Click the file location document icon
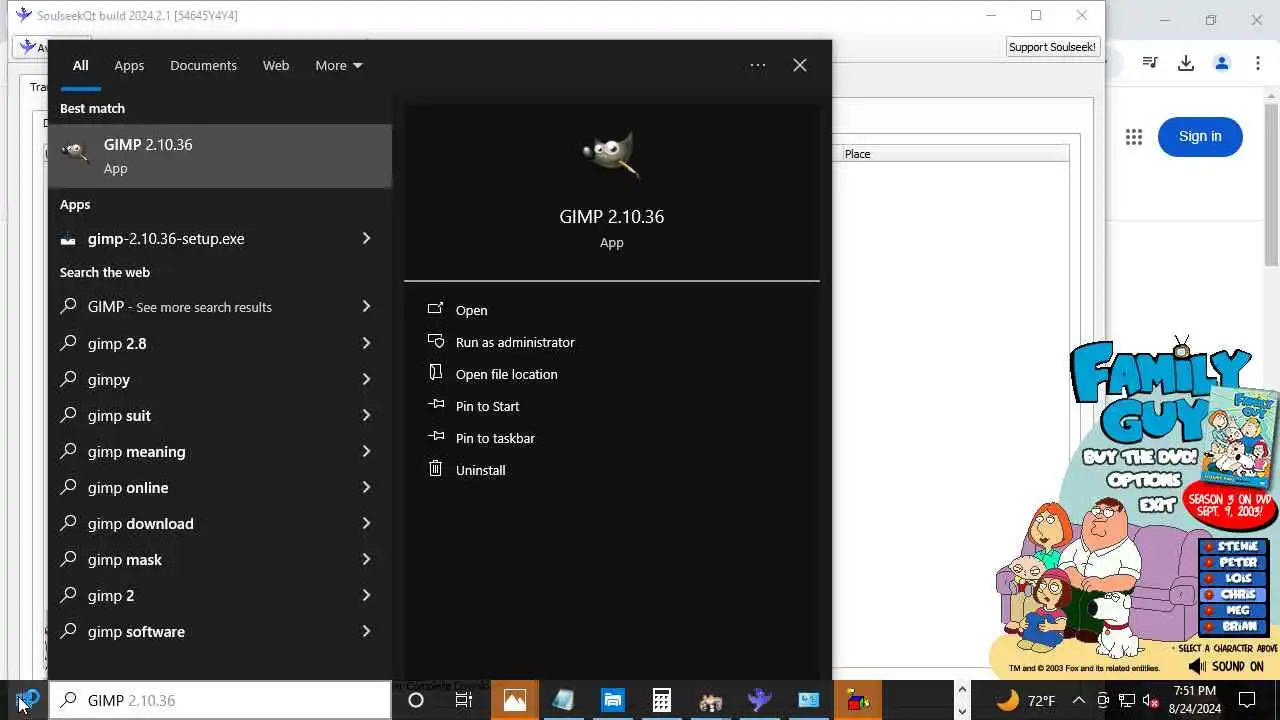Viewport: 1280px width, 720px height. (435, 373)
